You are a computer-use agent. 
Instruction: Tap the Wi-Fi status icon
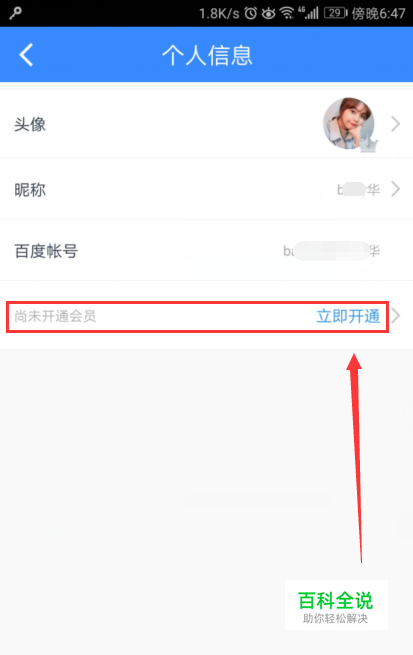tap(287, 13)
